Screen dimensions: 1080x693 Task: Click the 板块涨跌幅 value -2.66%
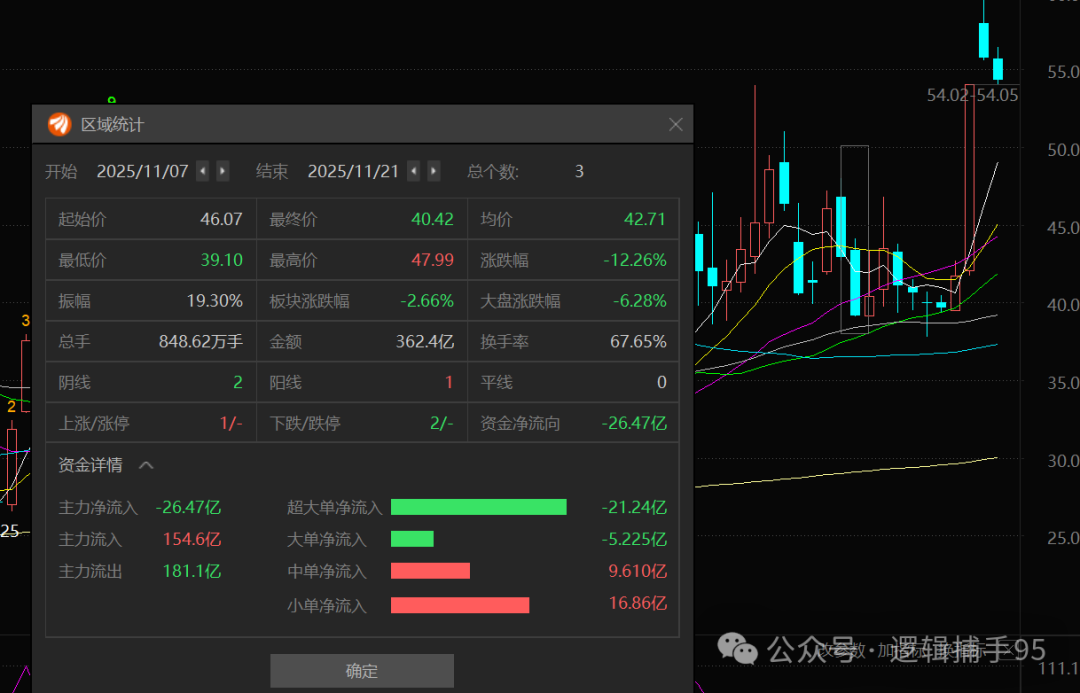point(427,301)
